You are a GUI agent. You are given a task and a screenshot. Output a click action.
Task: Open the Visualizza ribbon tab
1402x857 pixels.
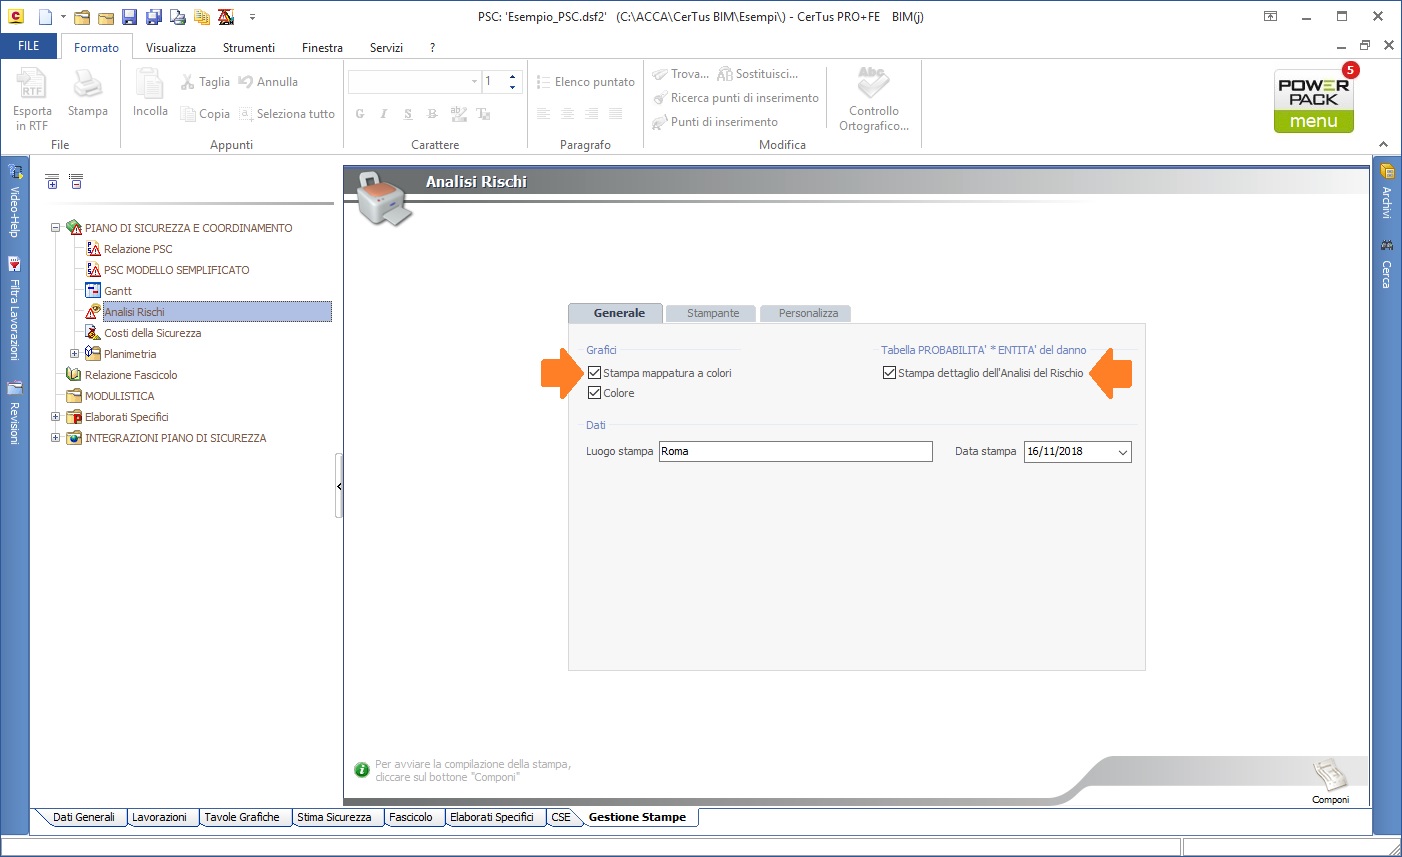tap(171, 48)
